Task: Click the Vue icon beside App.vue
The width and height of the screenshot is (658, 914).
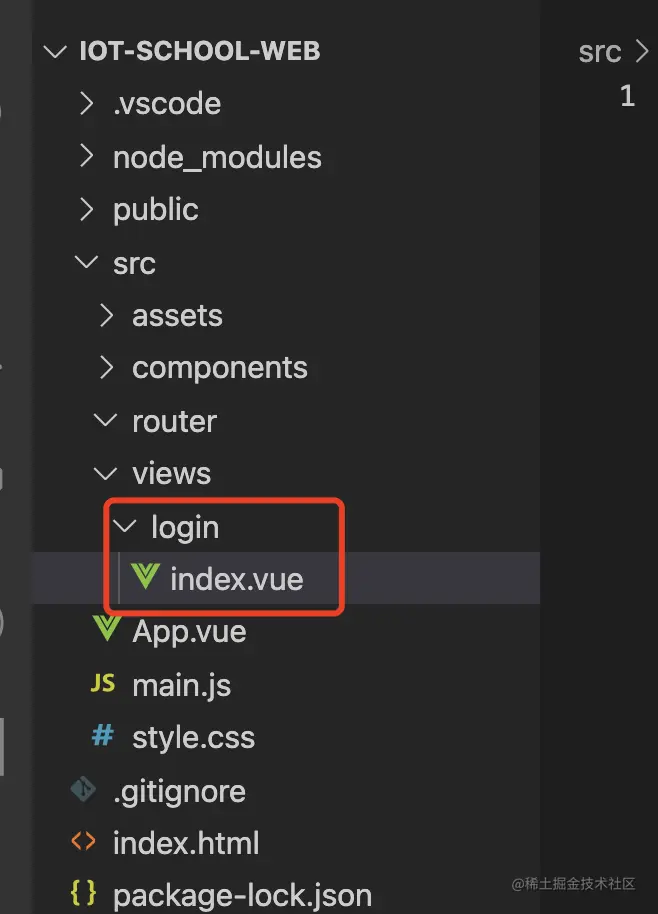Action: pos(107,628)
